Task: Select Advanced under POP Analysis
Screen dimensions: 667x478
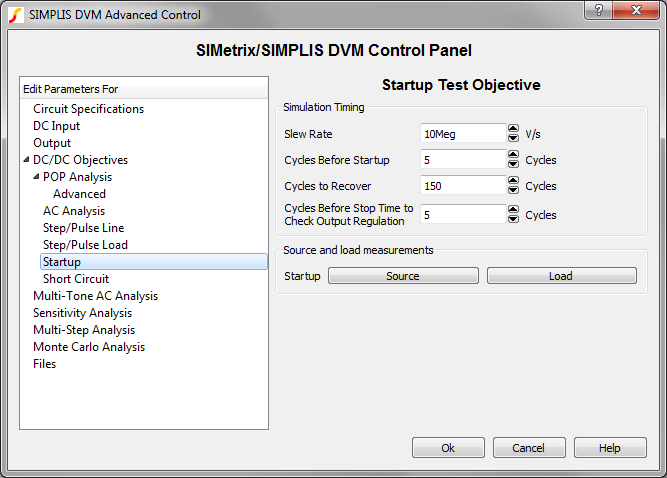Action: click(x=79, y=194)
